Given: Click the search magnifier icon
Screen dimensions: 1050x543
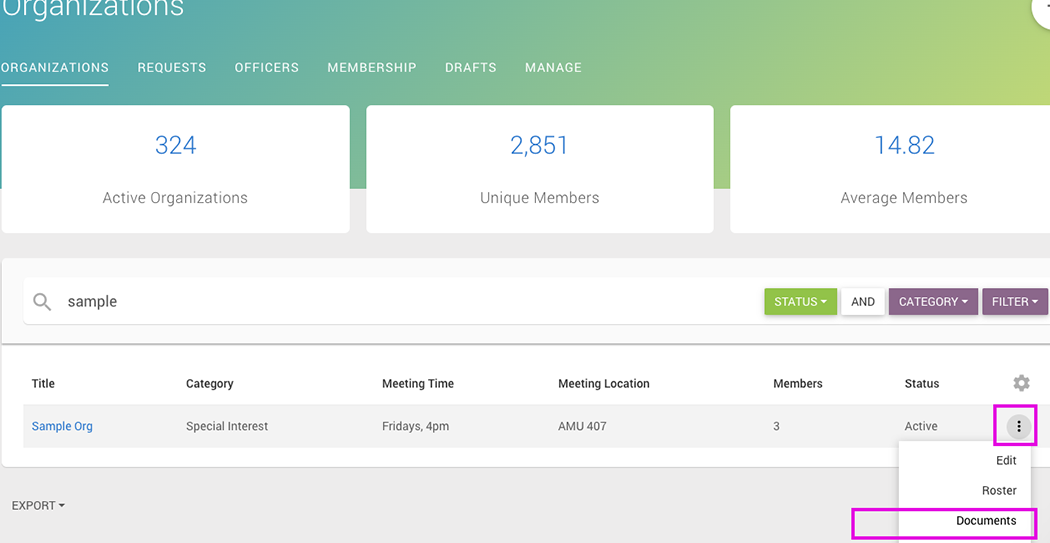Looking at the screenshot, I should tap(42, 302).
